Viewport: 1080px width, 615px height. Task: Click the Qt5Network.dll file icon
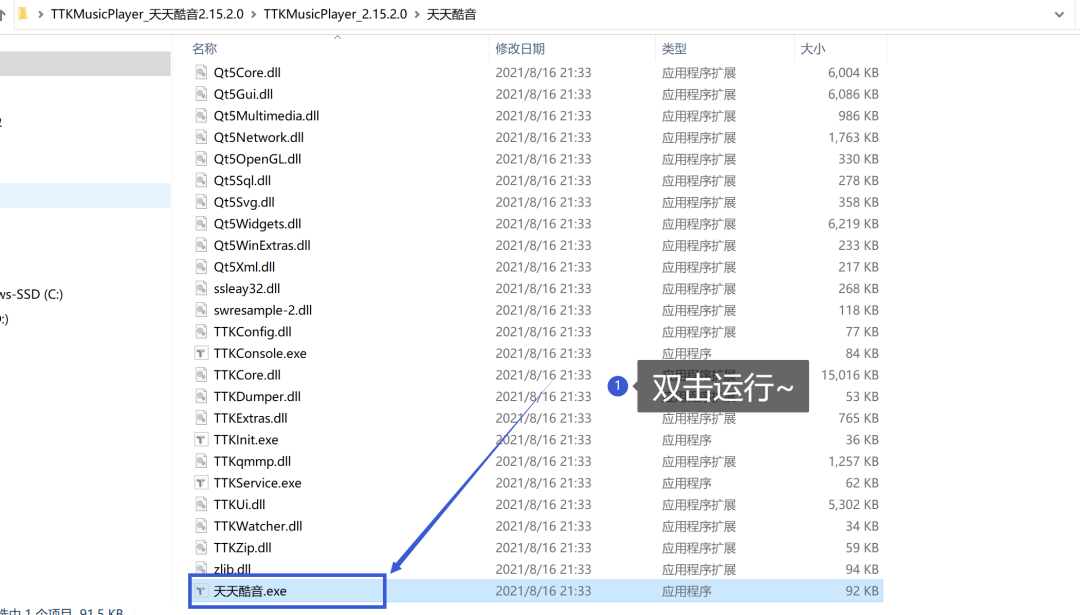(x=200, y=137)
